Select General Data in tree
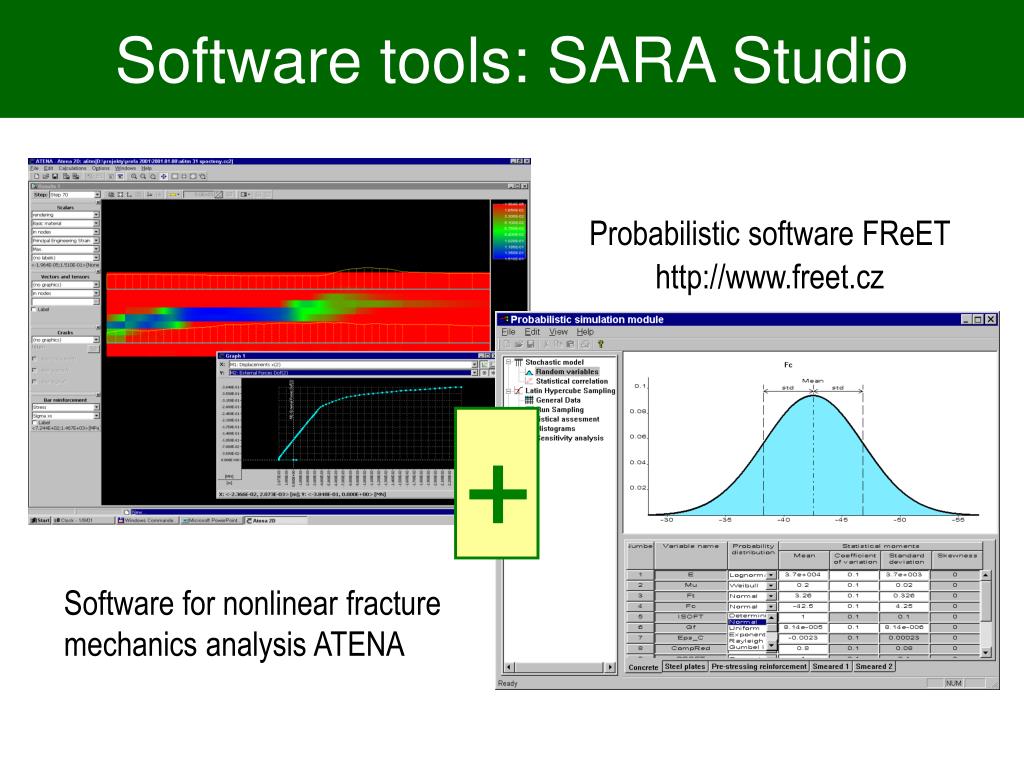 click(x=558, y=400)
